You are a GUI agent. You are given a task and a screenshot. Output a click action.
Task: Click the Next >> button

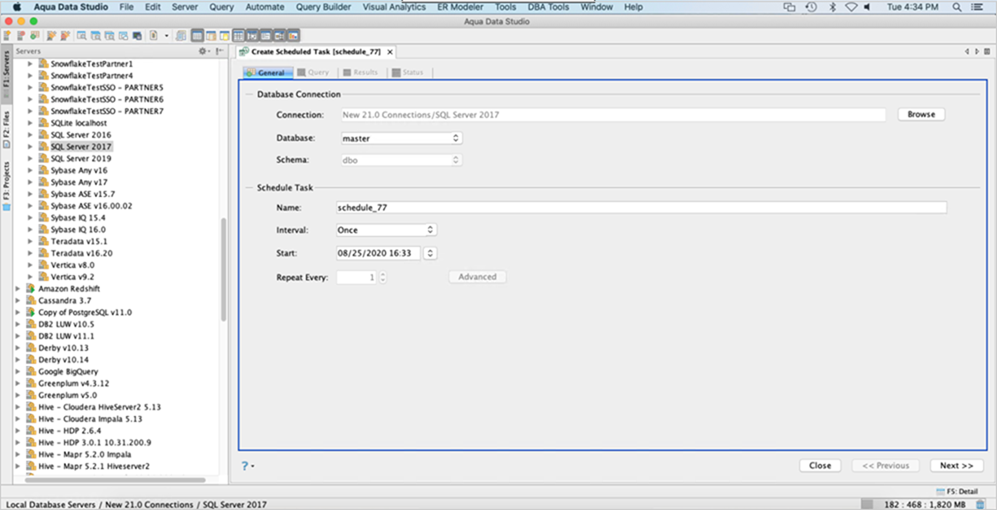coord(957,465)
